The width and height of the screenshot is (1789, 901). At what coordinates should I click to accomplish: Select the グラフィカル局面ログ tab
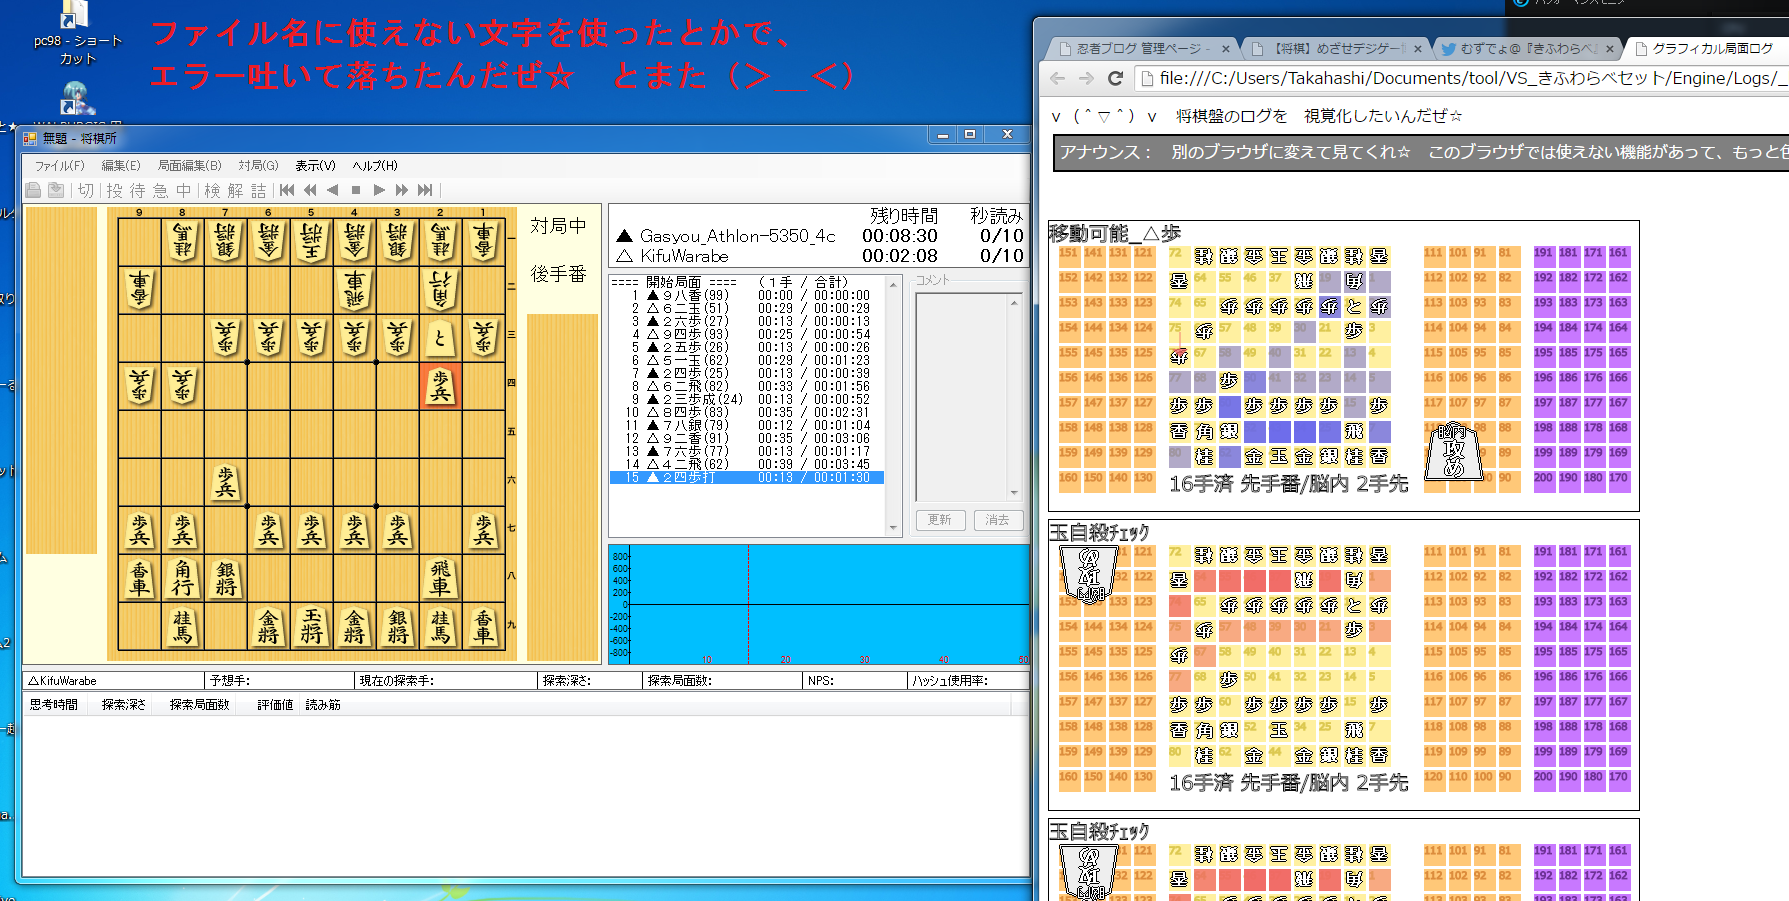(1712, 48)
